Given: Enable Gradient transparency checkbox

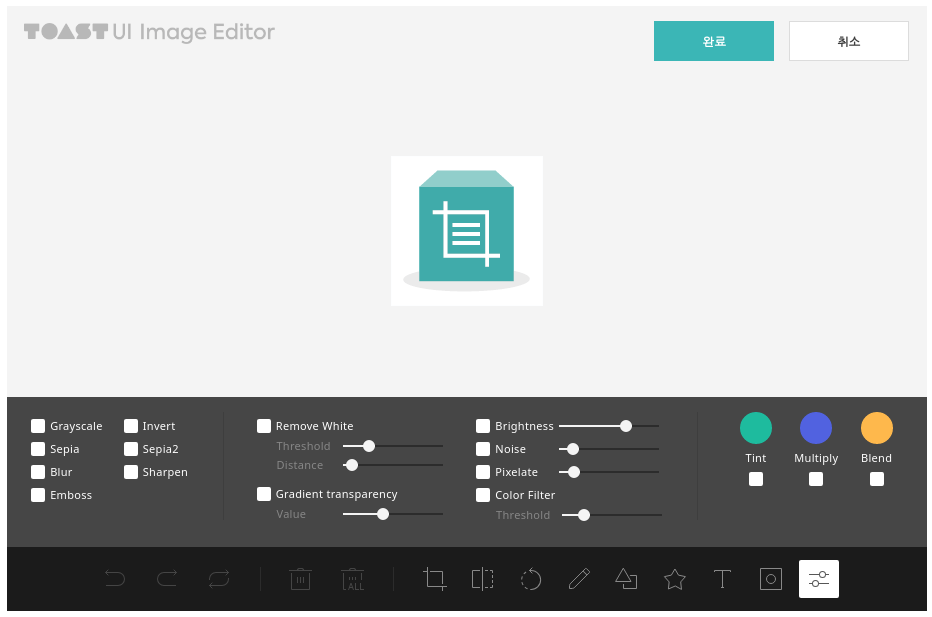Looking at the screenshot, I should (264, 494).
